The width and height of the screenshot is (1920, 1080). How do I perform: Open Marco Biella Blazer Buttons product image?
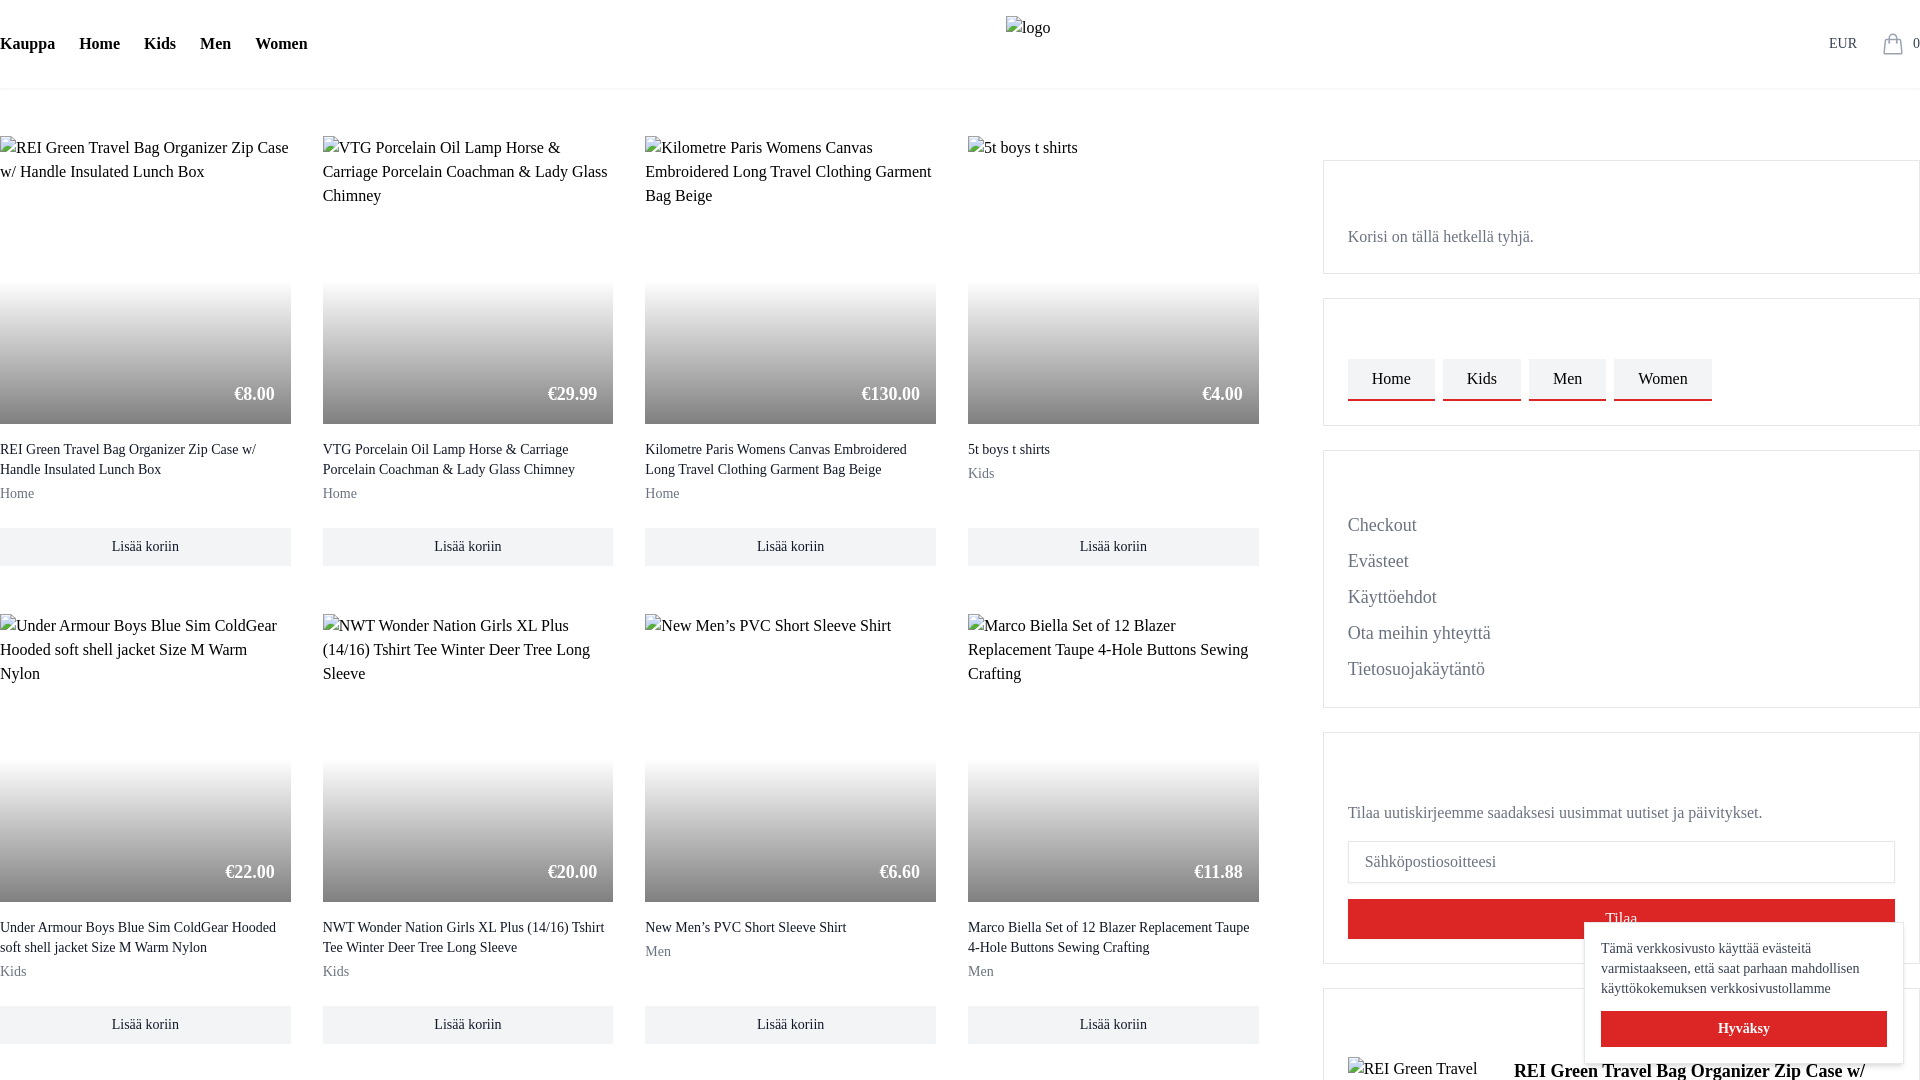click(1113, 758)
